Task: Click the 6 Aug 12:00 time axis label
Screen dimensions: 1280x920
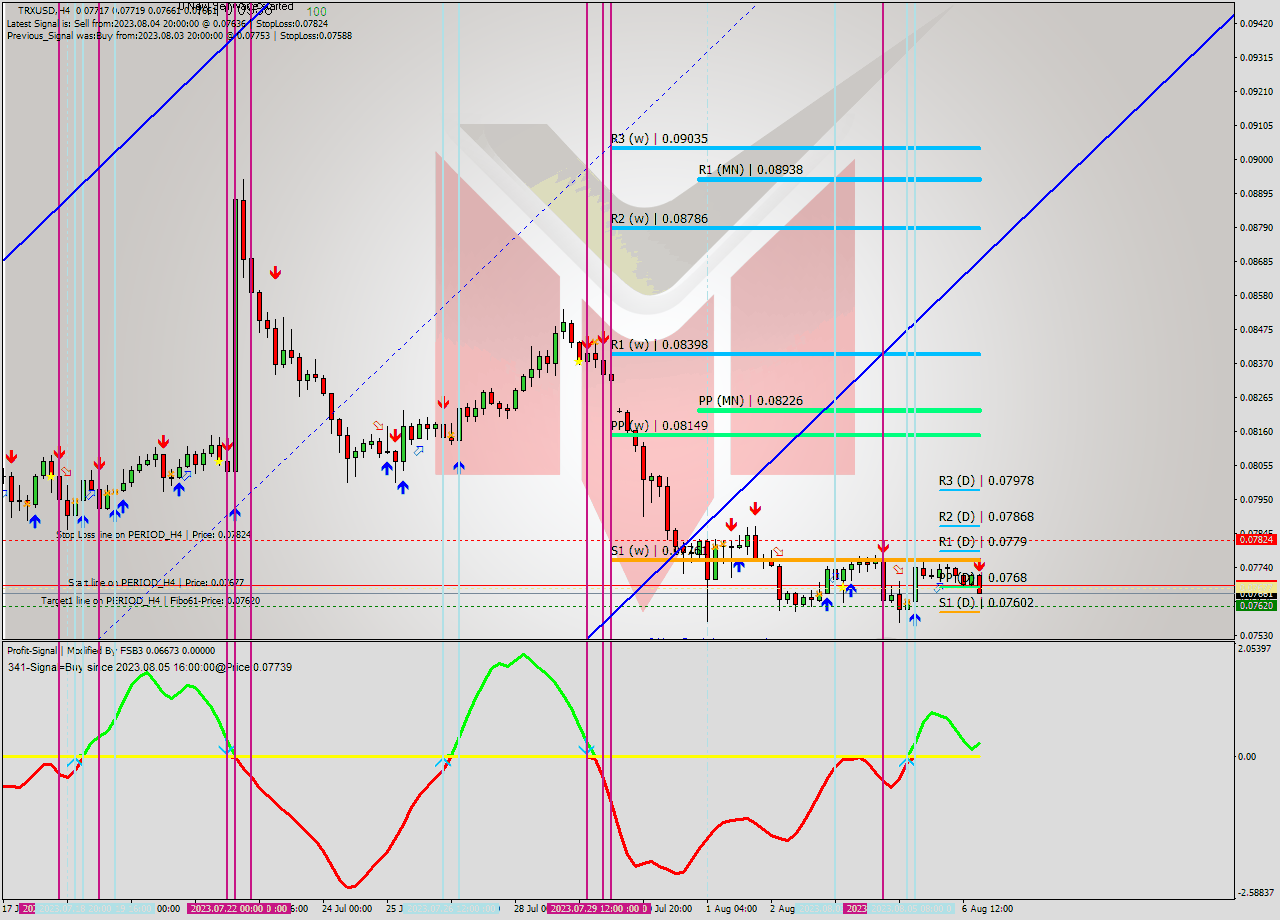Action: (987, 909)
